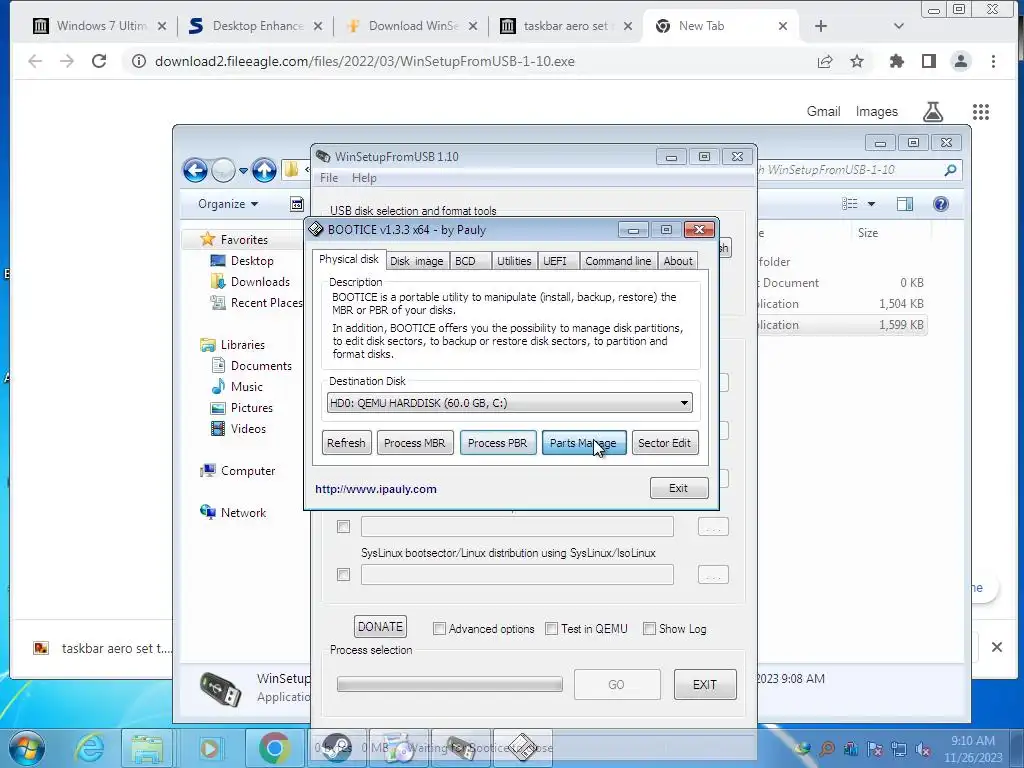Close the taskbar aero set tab
Viewport: 1024px width, 768px height.
point(628,26)
